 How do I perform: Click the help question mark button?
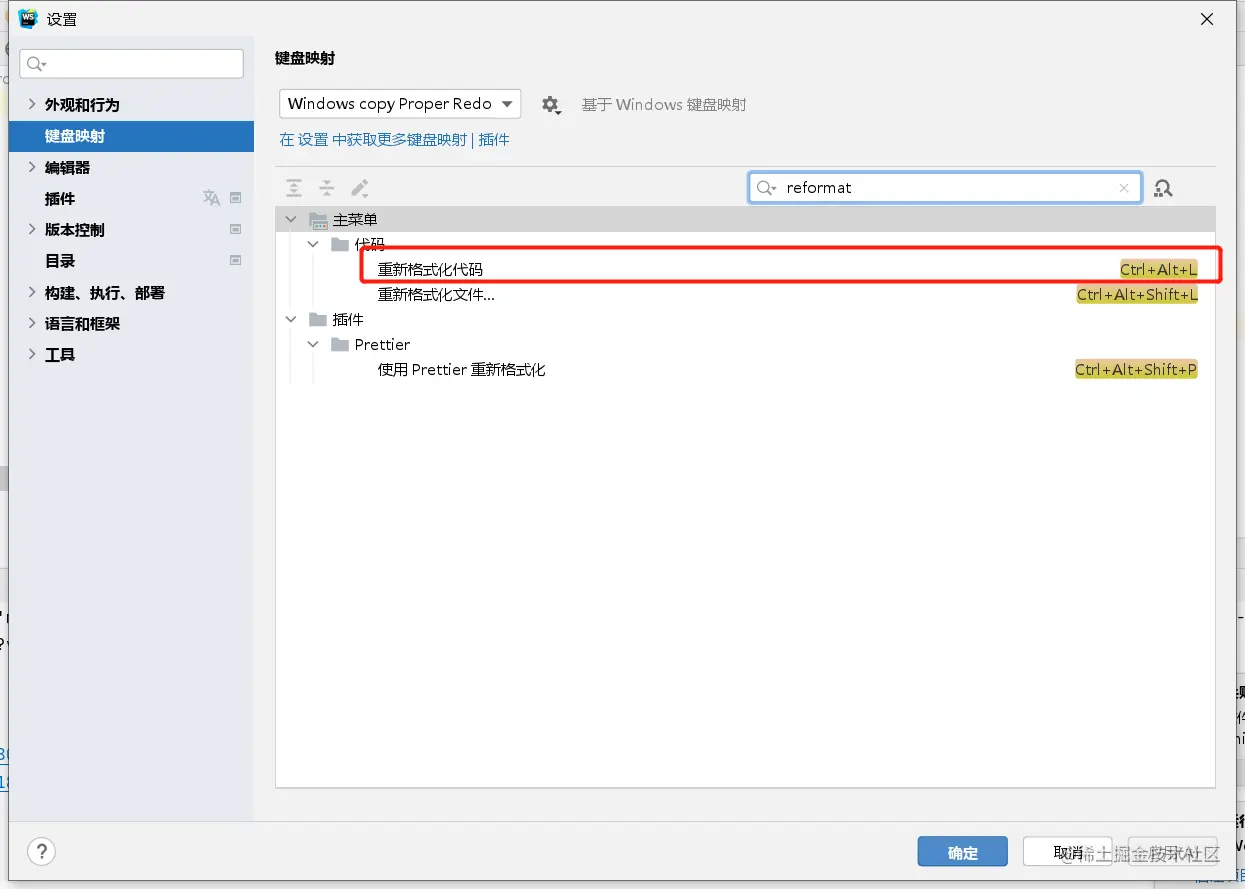41,851
